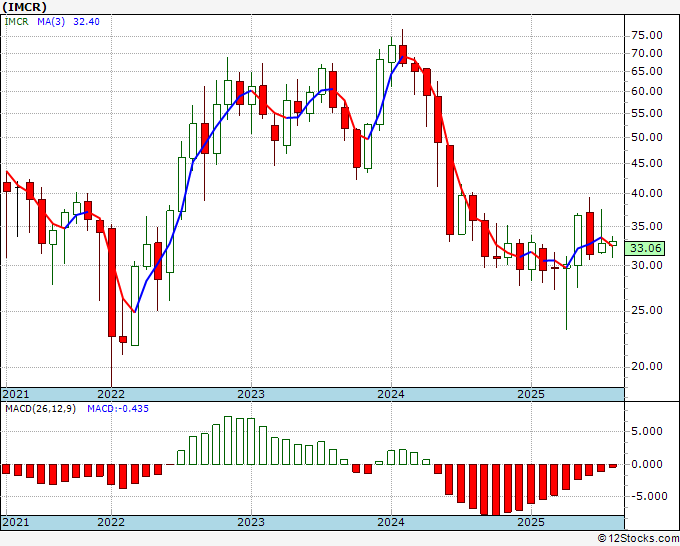Click the 40.00 price axis label
The height and width of the screenshot is (546, 680).
pyautogui.click(x=647, y=193)
